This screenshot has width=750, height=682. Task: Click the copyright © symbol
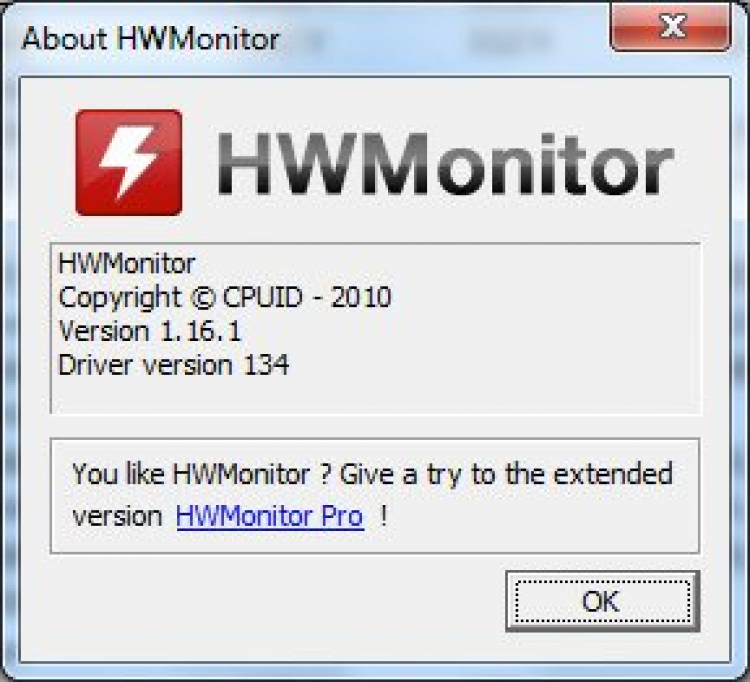pyautogui.click(x=204, y=297)
